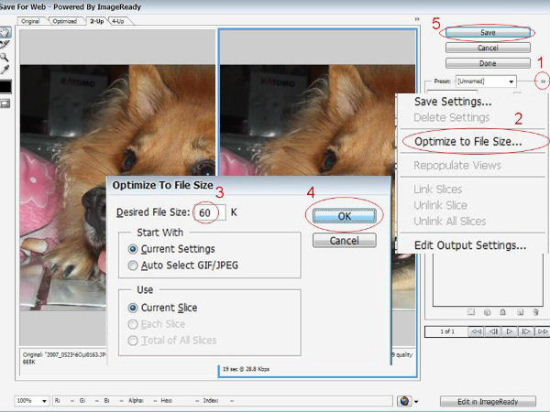
Task: Select the Slice Select tool
Action: pyautogui.click(x=5, y=45)
